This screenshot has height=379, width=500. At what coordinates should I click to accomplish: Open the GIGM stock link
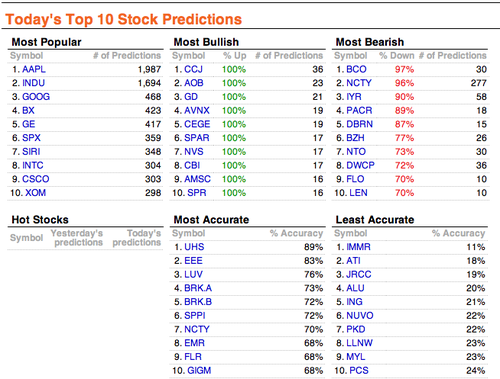[199, 370]
